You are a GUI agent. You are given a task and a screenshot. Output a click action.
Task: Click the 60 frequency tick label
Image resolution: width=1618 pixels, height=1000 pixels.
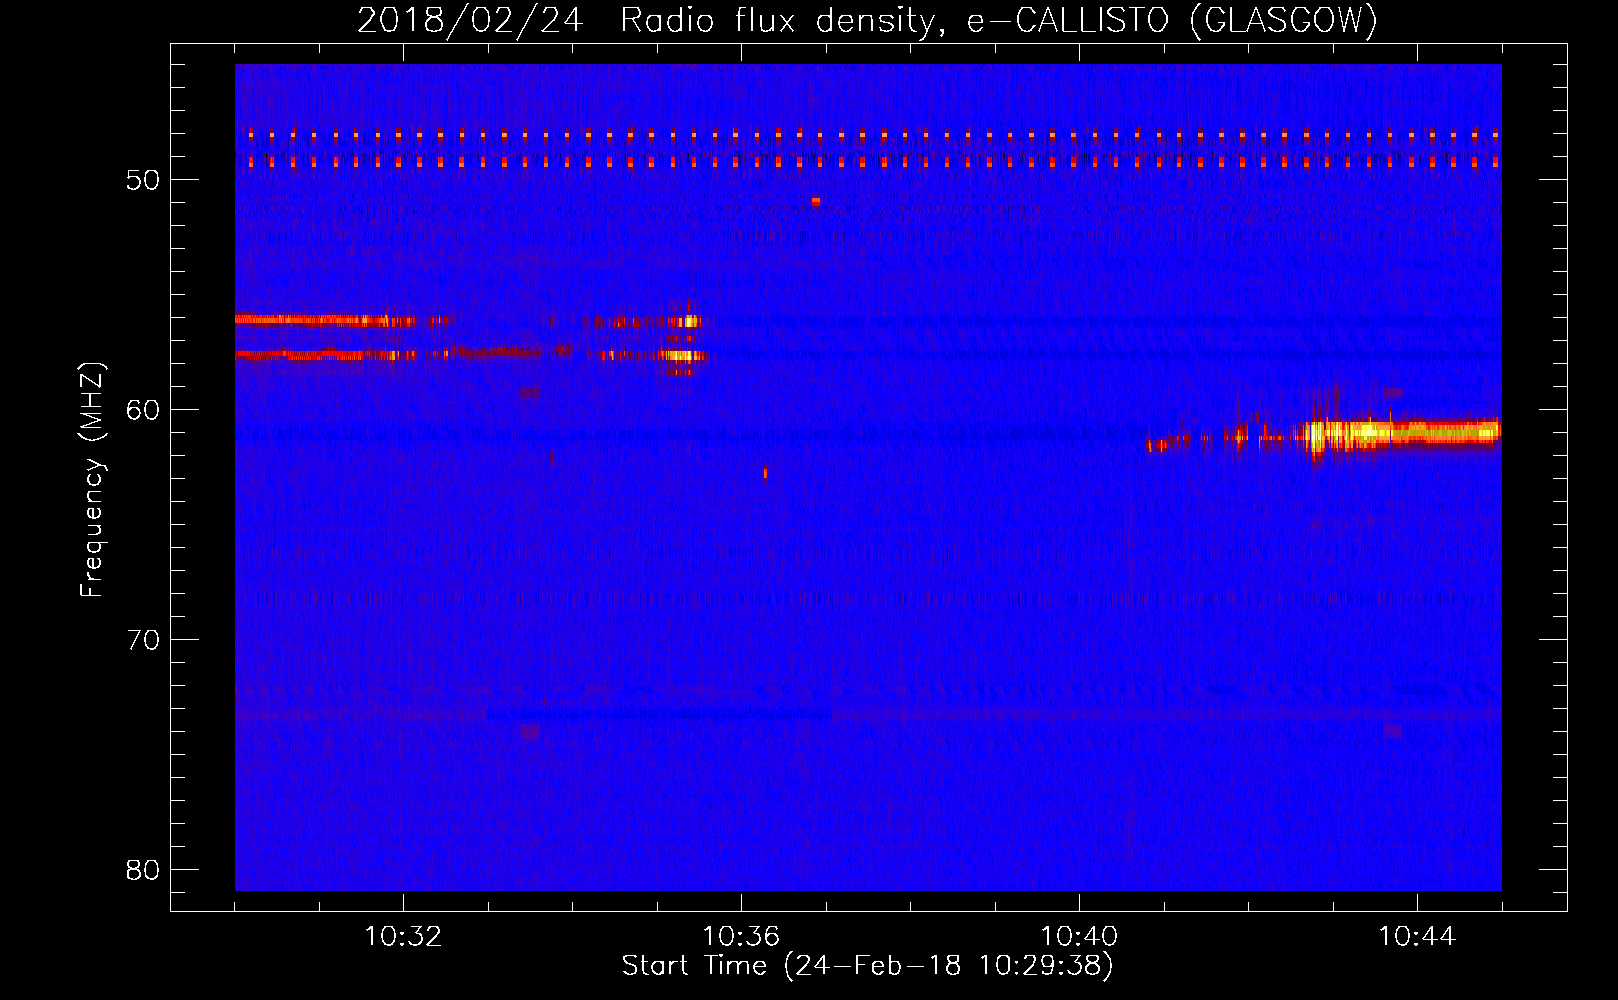coord(143,410)
